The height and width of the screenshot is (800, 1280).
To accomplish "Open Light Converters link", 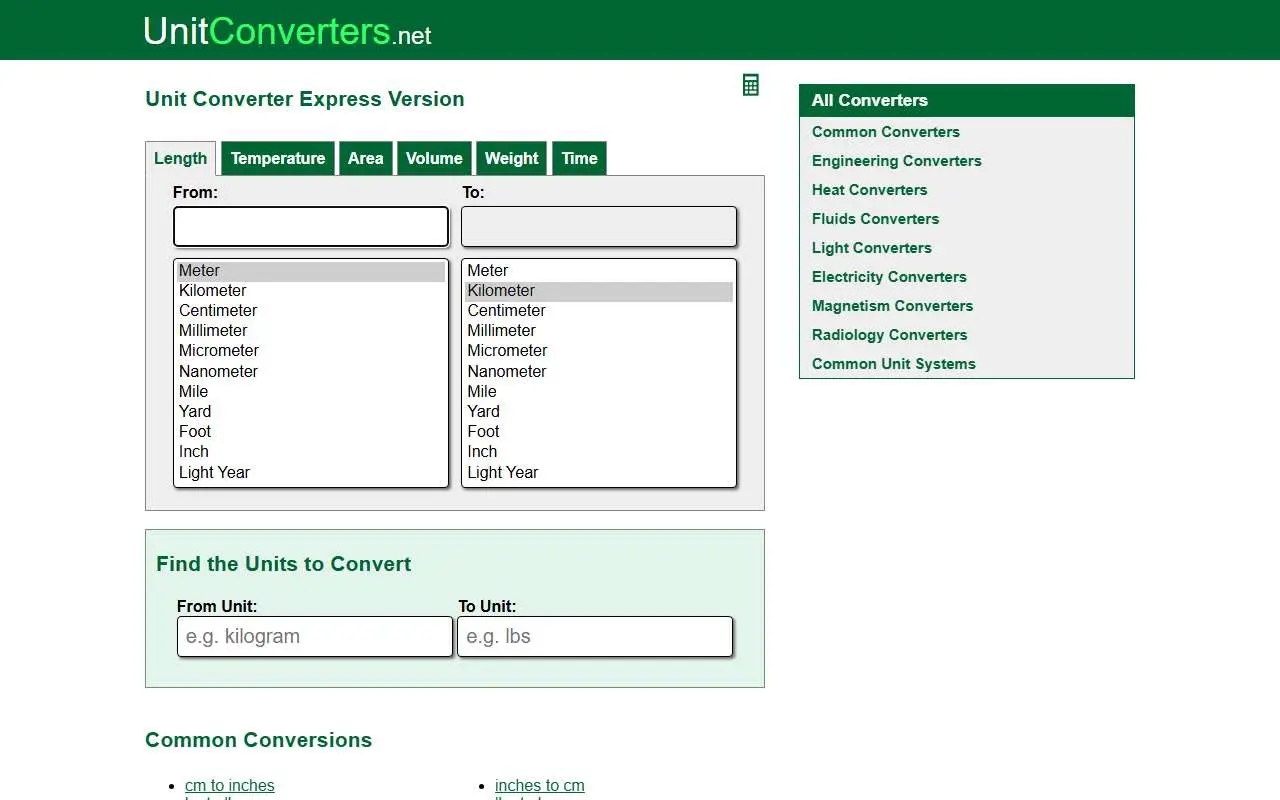I will (x=872, y=248).
